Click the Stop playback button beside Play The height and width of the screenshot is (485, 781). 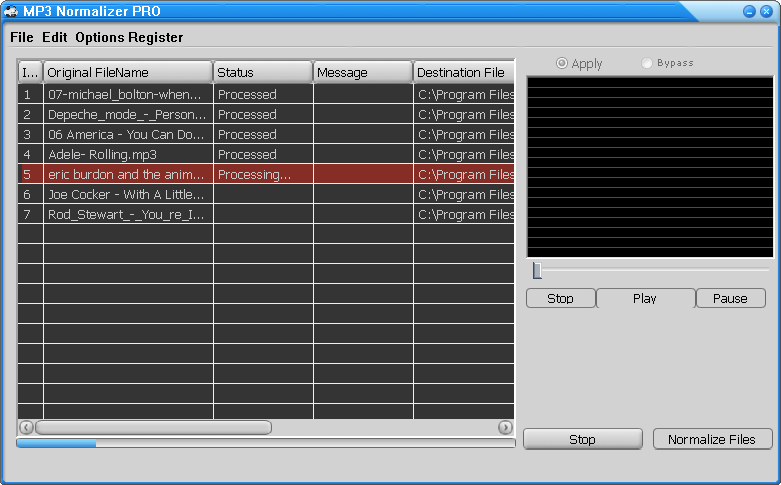click(560, 298)
